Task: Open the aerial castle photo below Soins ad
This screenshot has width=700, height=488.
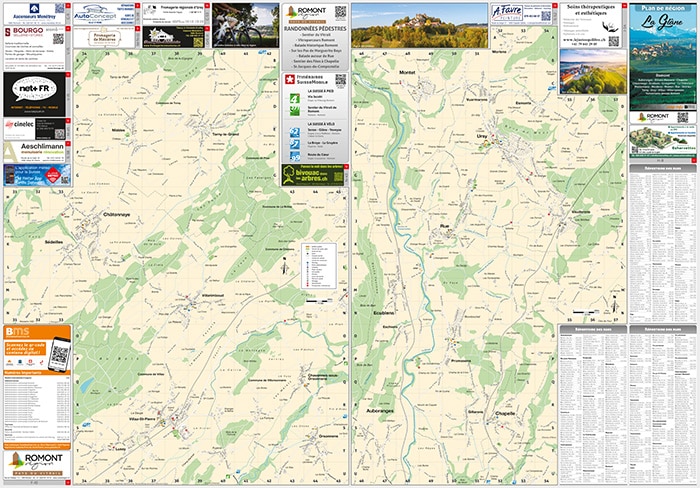Action: pos(593,71)
